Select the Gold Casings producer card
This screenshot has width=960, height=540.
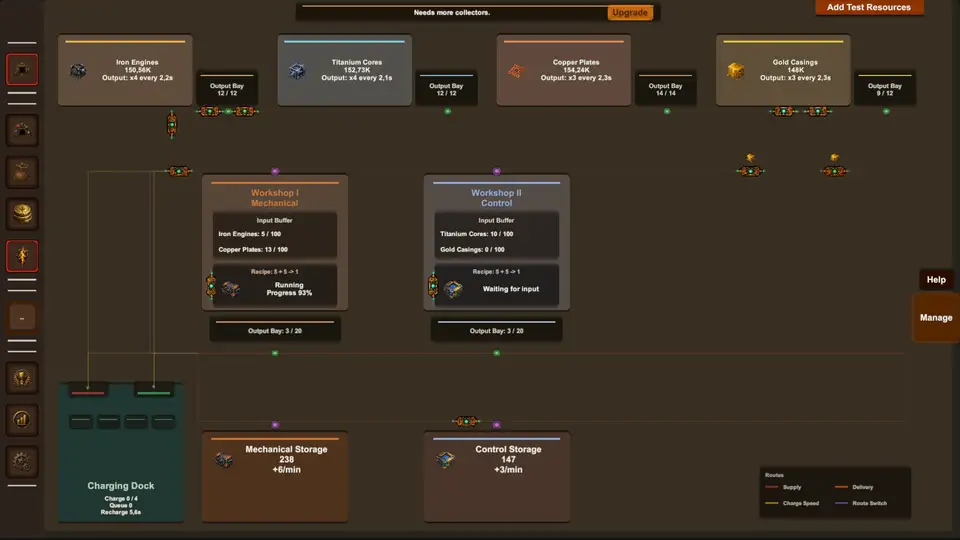pyautogui.click(x=783, y=70)
